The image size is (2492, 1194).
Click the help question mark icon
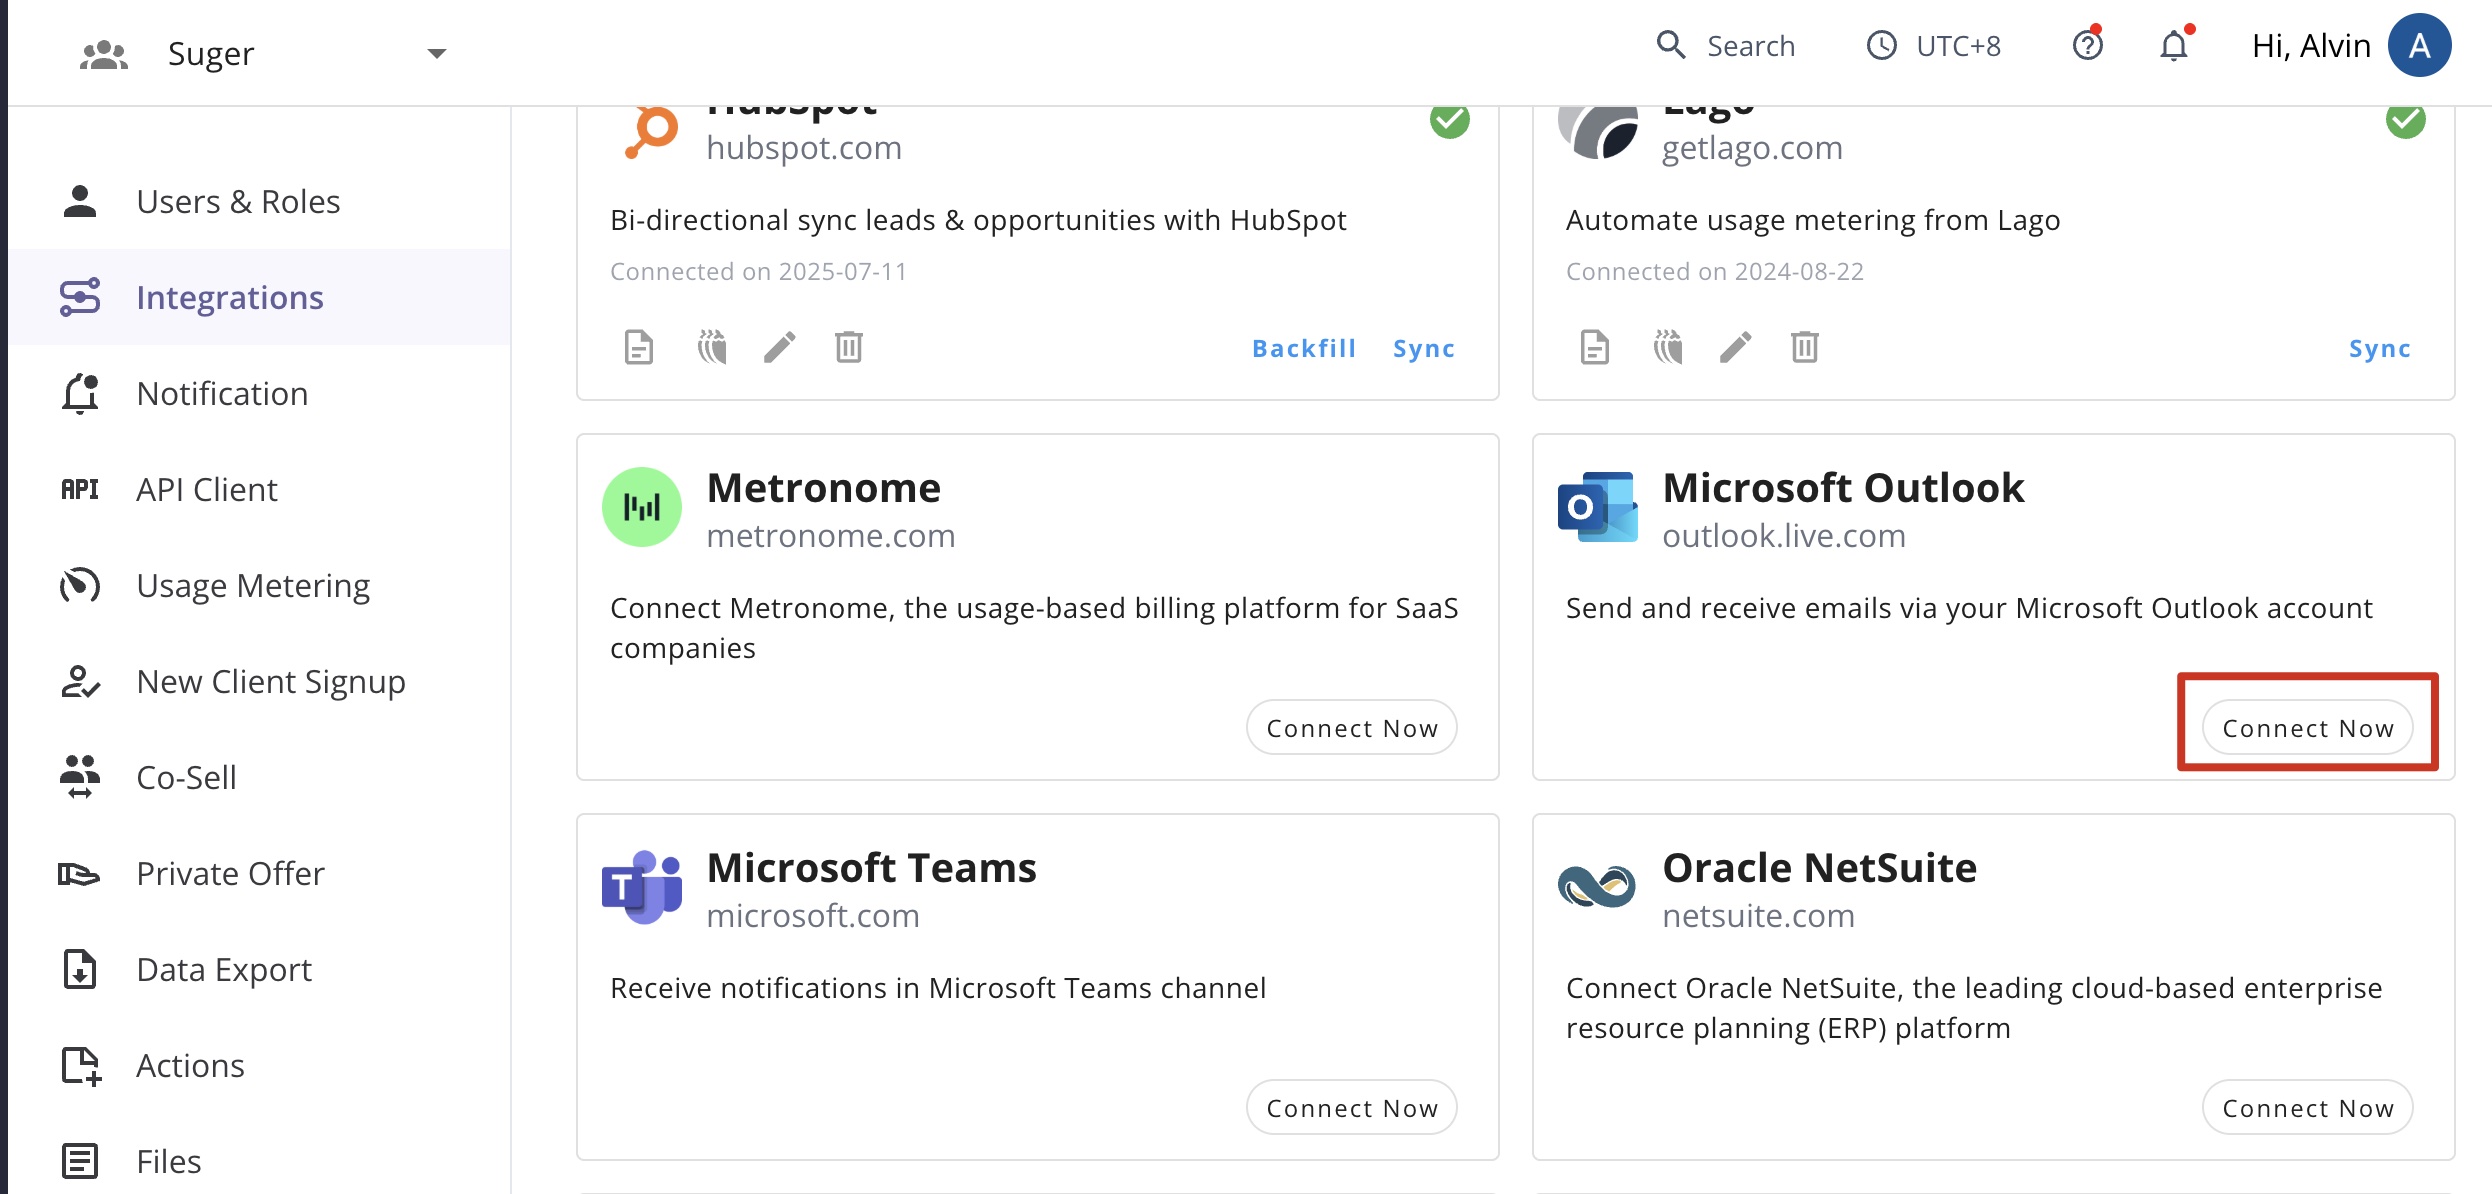click(2088, 45)
